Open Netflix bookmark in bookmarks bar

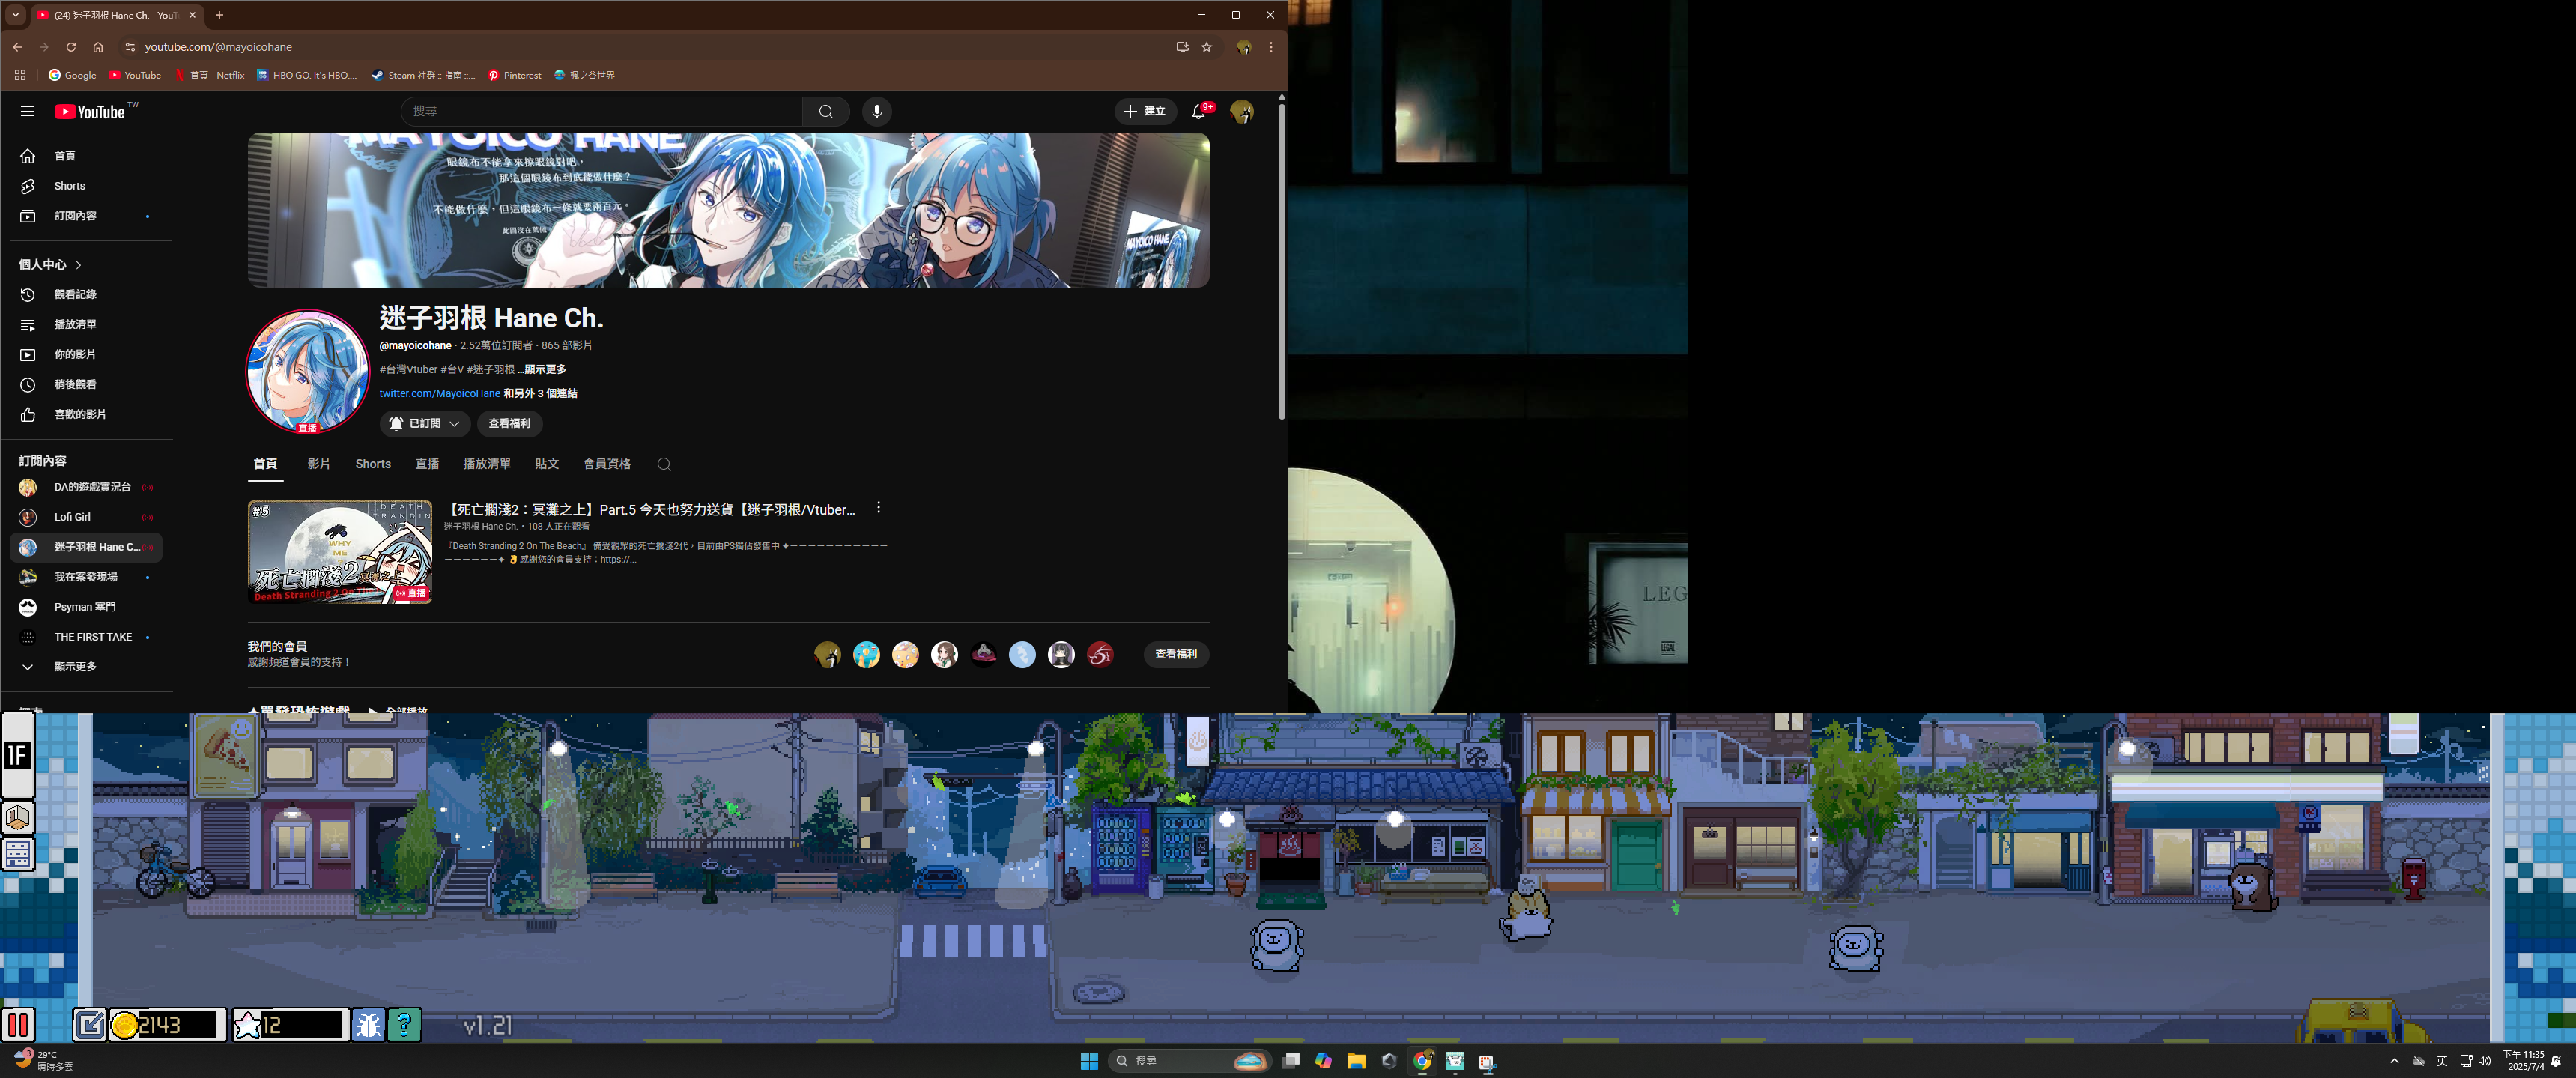(x=210, y=75)
